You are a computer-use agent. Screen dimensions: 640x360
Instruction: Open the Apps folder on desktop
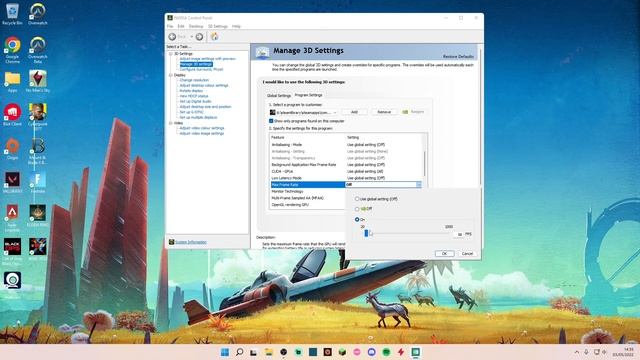pos(12,81)
